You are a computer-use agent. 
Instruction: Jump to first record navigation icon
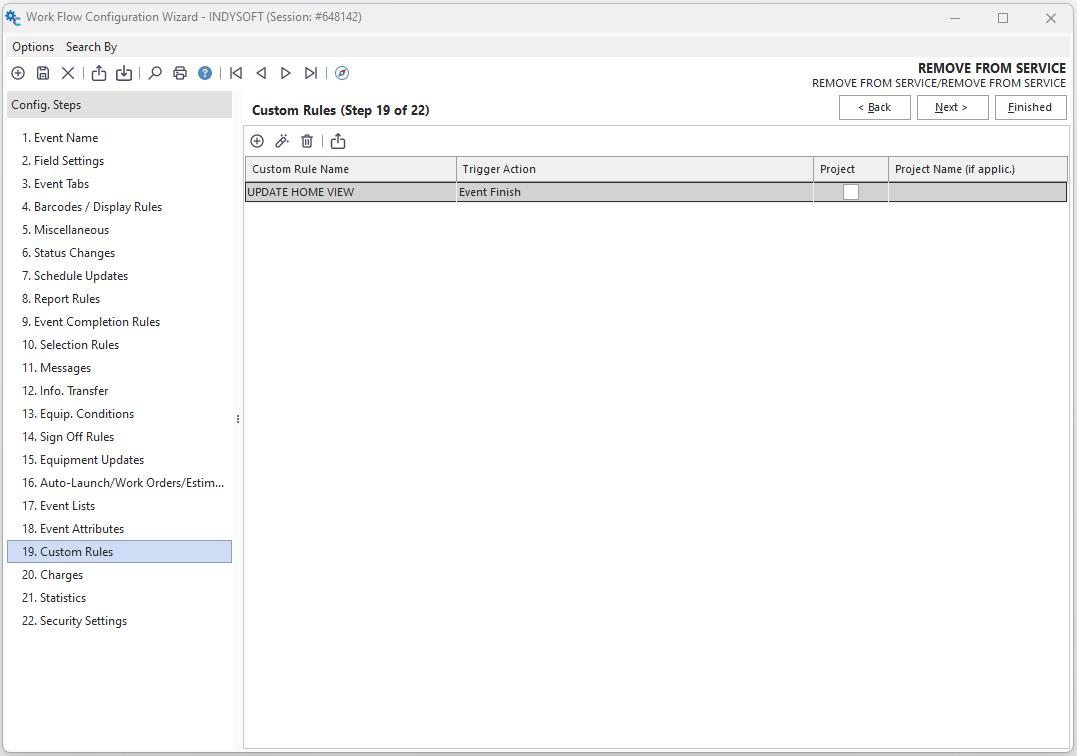coord(236,73)
